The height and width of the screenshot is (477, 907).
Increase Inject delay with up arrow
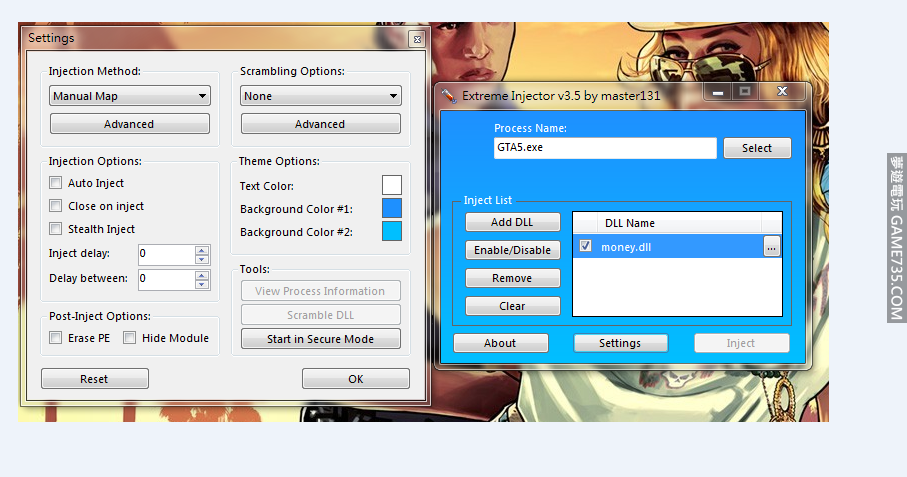point(202,250)
